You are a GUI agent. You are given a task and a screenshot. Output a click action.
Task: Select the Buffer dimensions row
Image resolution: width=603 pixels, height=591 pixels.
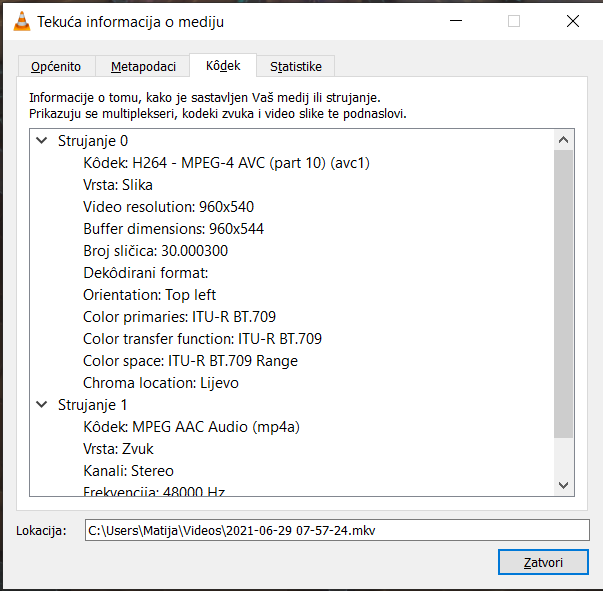173,229
